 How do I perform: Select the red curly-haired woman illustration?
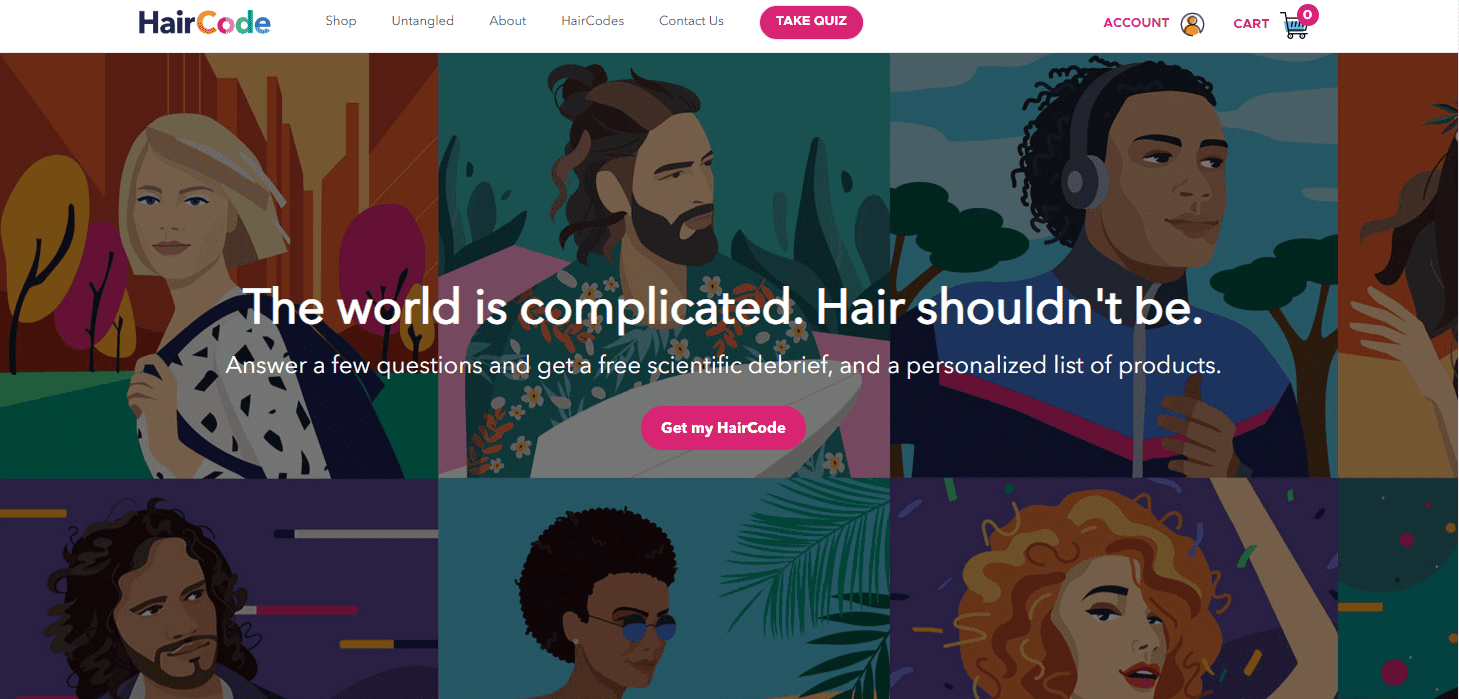coord(1114,588)
